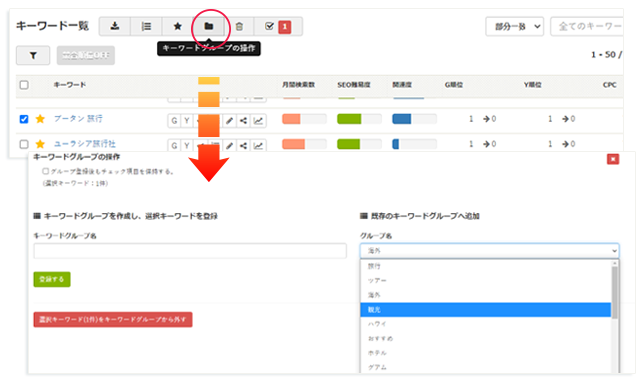
Task: Click the greyed OFF button next to filter
Action: (x=85, y=55)
